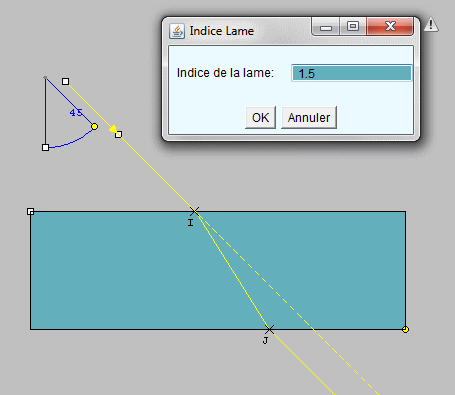
Task: Click the top-left corner handle of slab
Action: 30,211
